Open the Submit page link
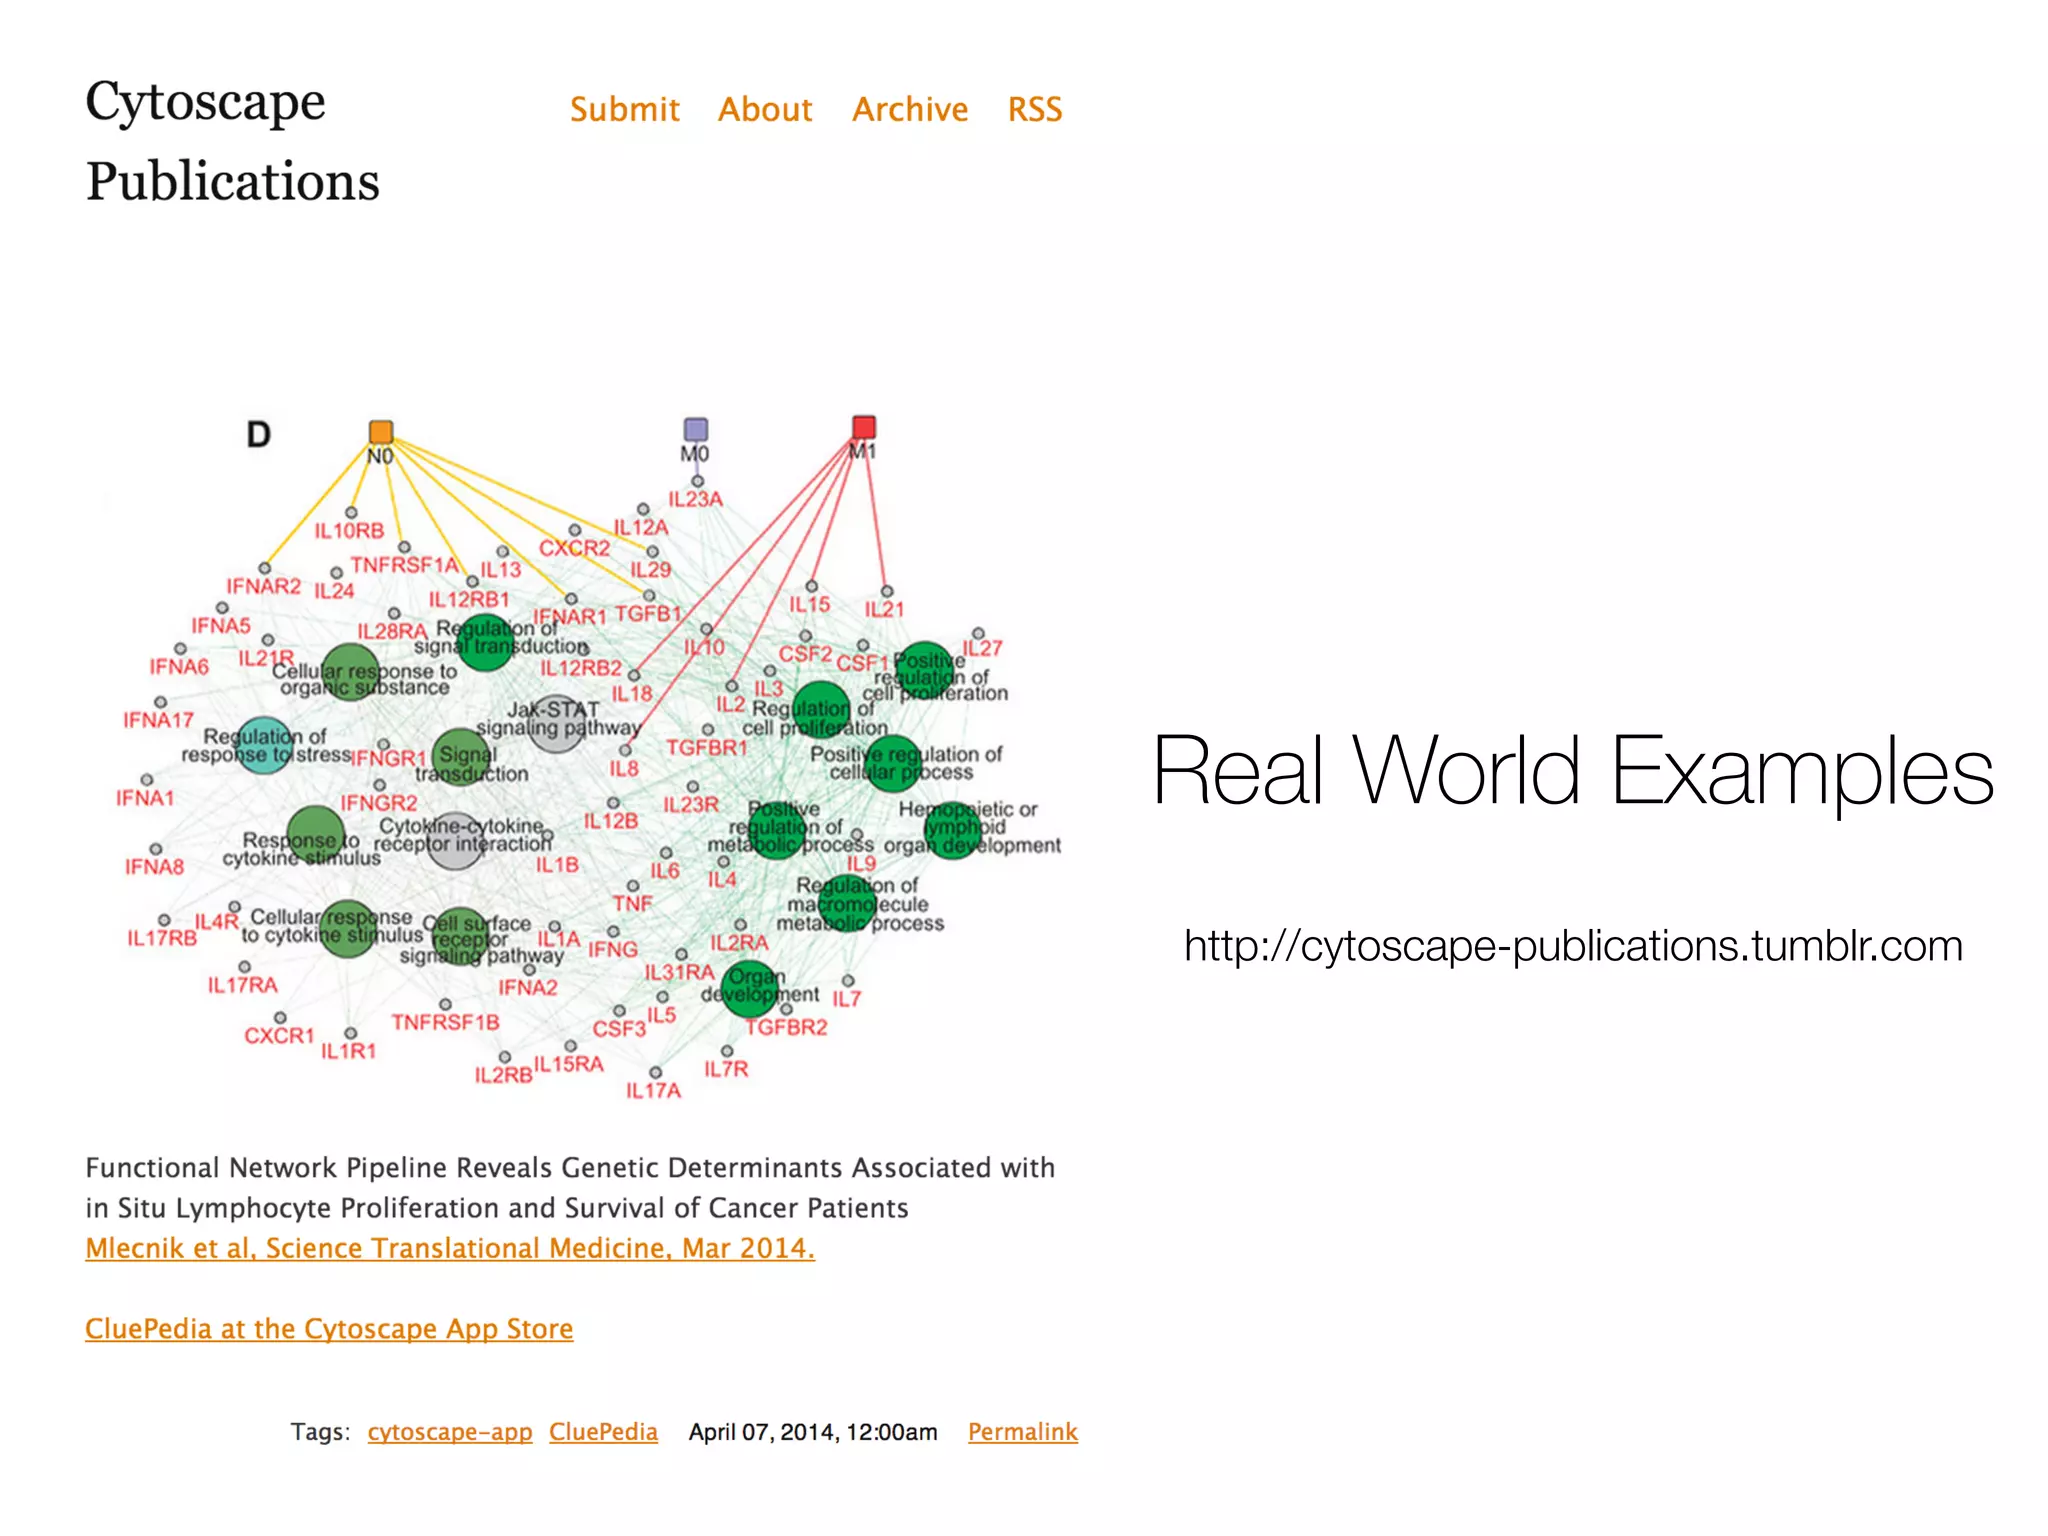The image size is (2048, 1536). [624, 109]
